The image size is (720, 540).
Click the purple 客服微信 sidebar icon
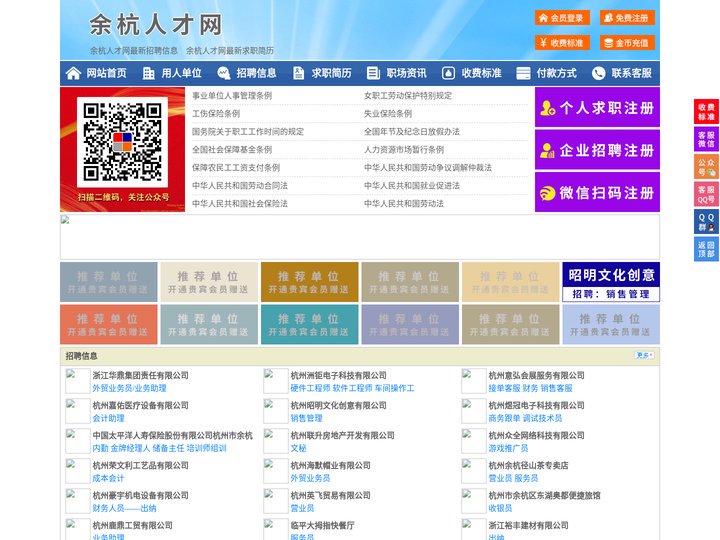[706, 139]
